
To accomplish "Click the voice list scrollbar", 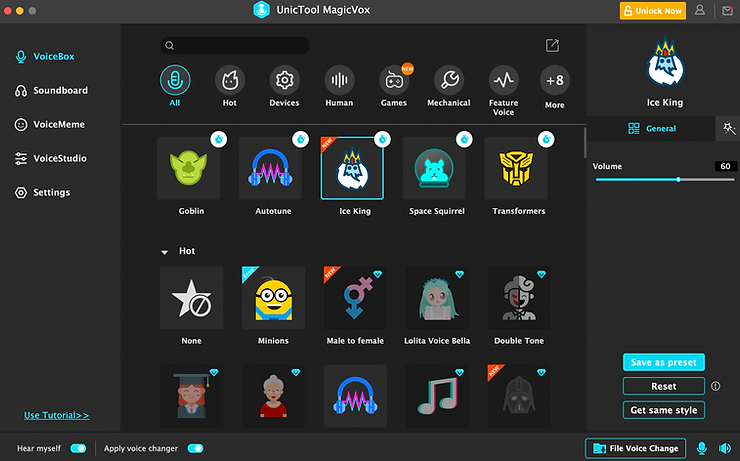I will [585, 142].
